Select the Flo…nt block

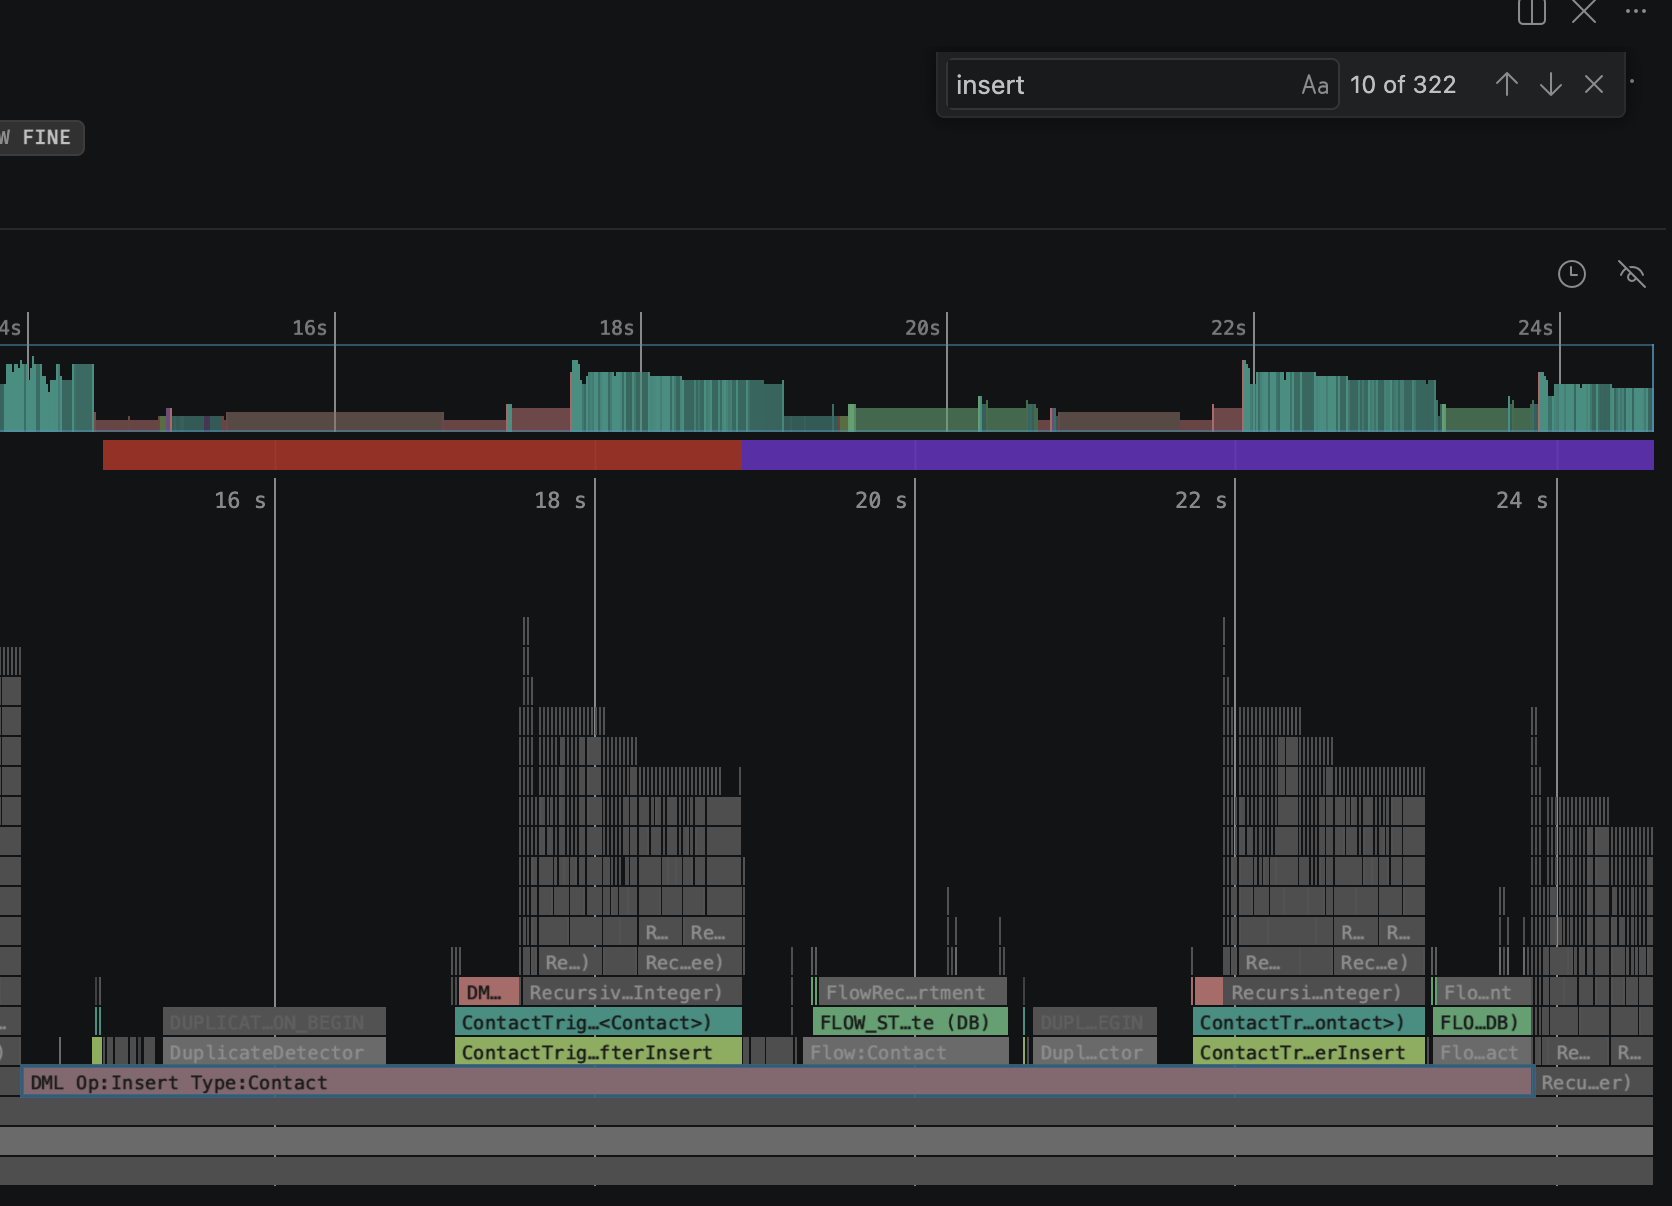point(1484,992)
